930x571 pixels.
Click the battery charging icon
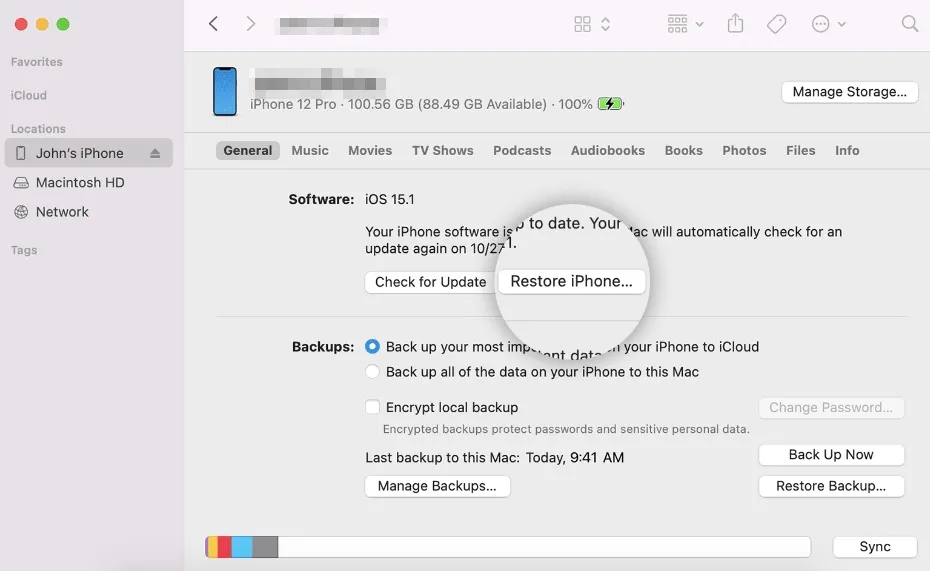tap(610, 104)
